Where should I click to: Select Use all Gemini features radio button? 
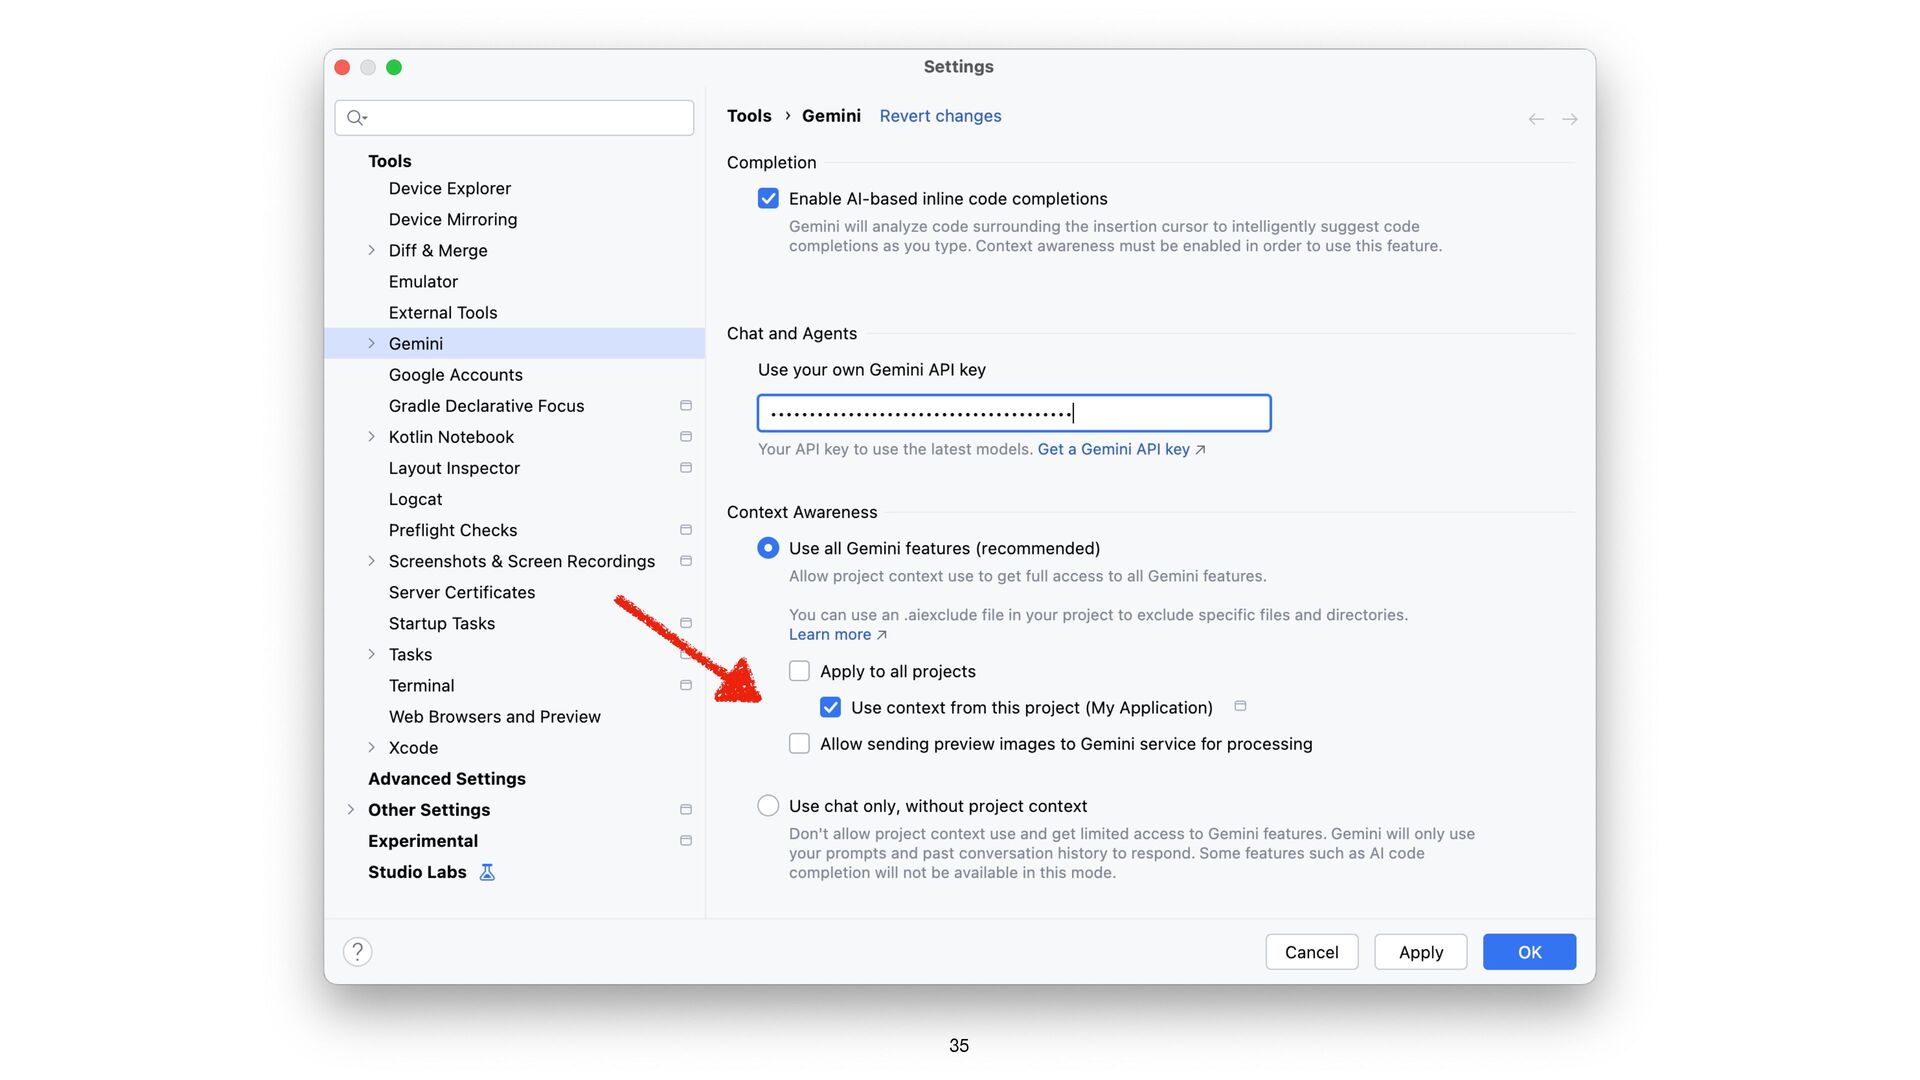768,548
